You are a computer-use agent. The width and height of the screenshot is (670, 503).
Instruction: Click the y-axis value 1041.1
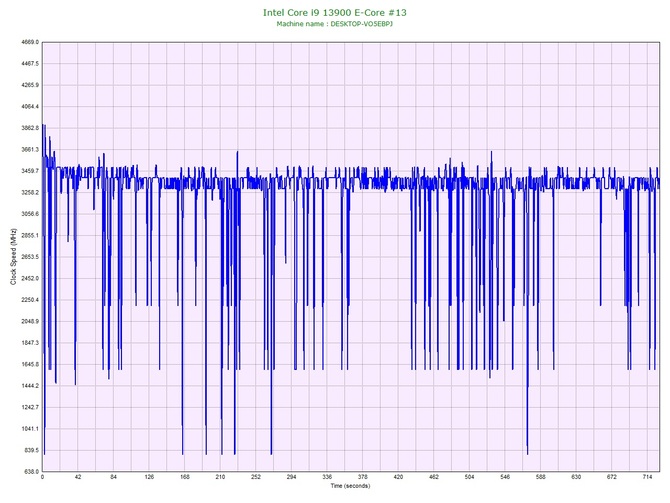[x=30, y=429]
